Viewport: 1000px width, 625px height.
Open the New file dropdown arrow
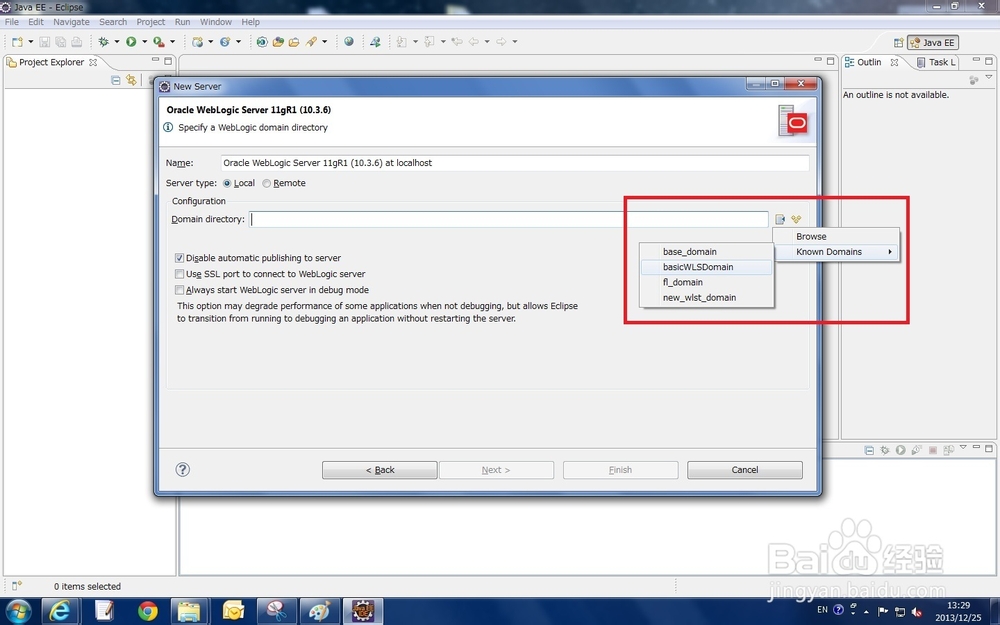[30, 41]
